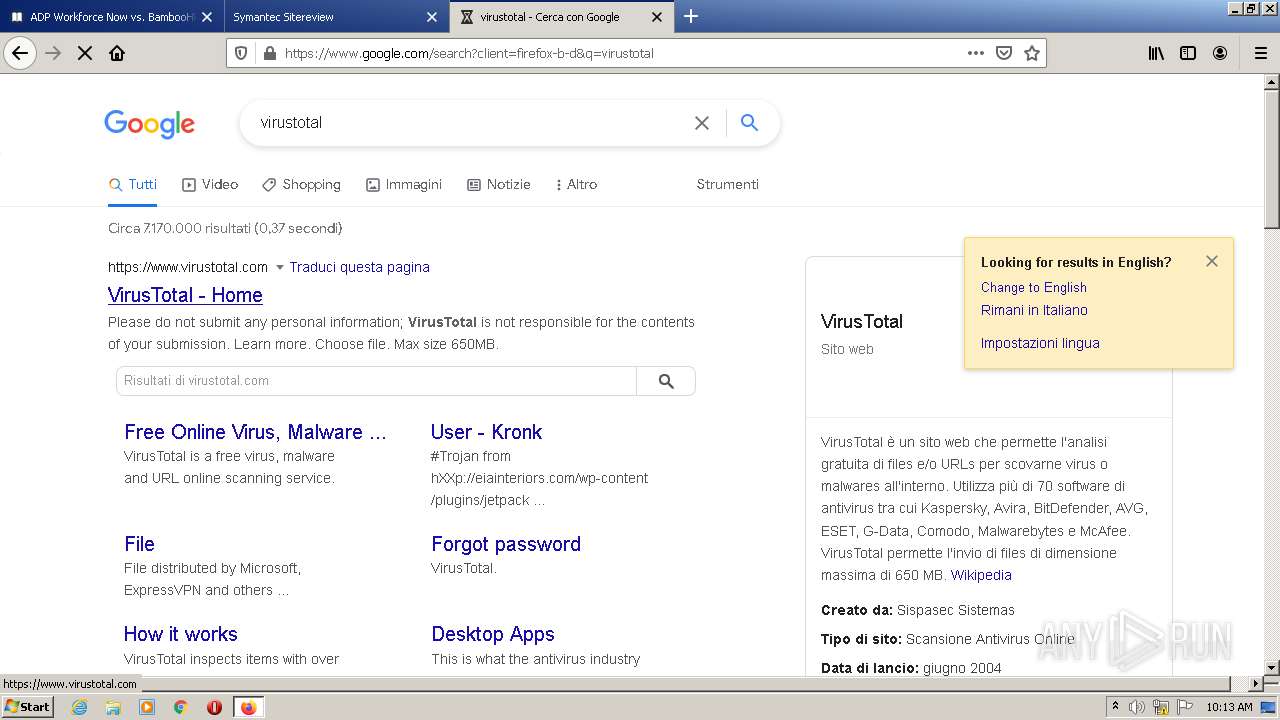Expand the result options arrow next to virustotal.com

[x=280, y=267]
